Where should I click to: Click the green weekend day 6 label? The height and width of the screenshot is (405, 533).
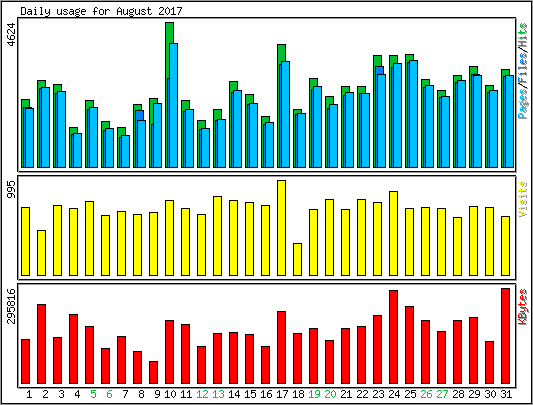click(x=109, y=394)
